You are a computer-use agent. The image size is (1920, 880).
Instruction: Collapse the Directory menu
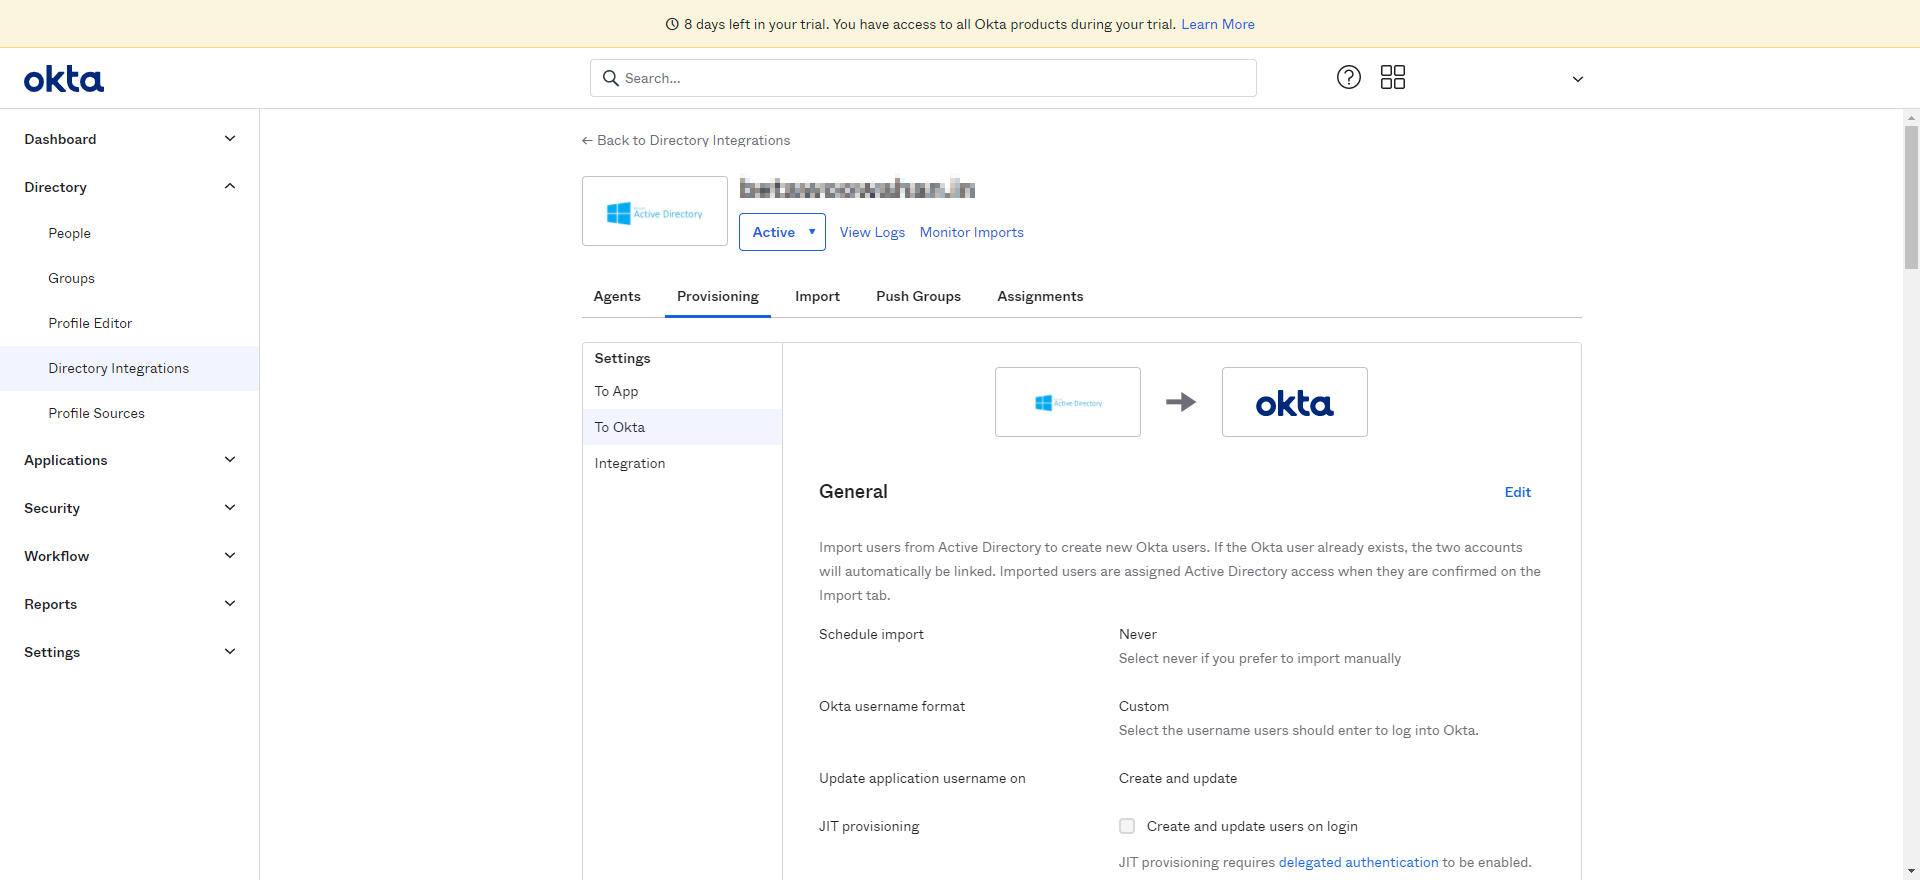[x=130, y=187]
